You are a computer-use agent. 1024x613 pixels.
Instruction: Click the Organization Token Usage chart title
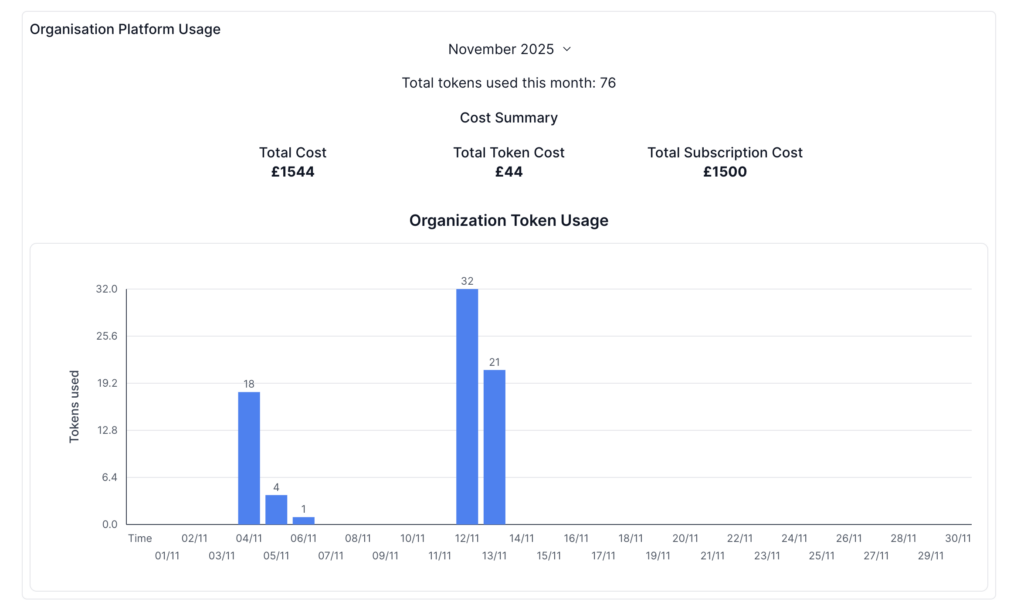click(508, 220)
